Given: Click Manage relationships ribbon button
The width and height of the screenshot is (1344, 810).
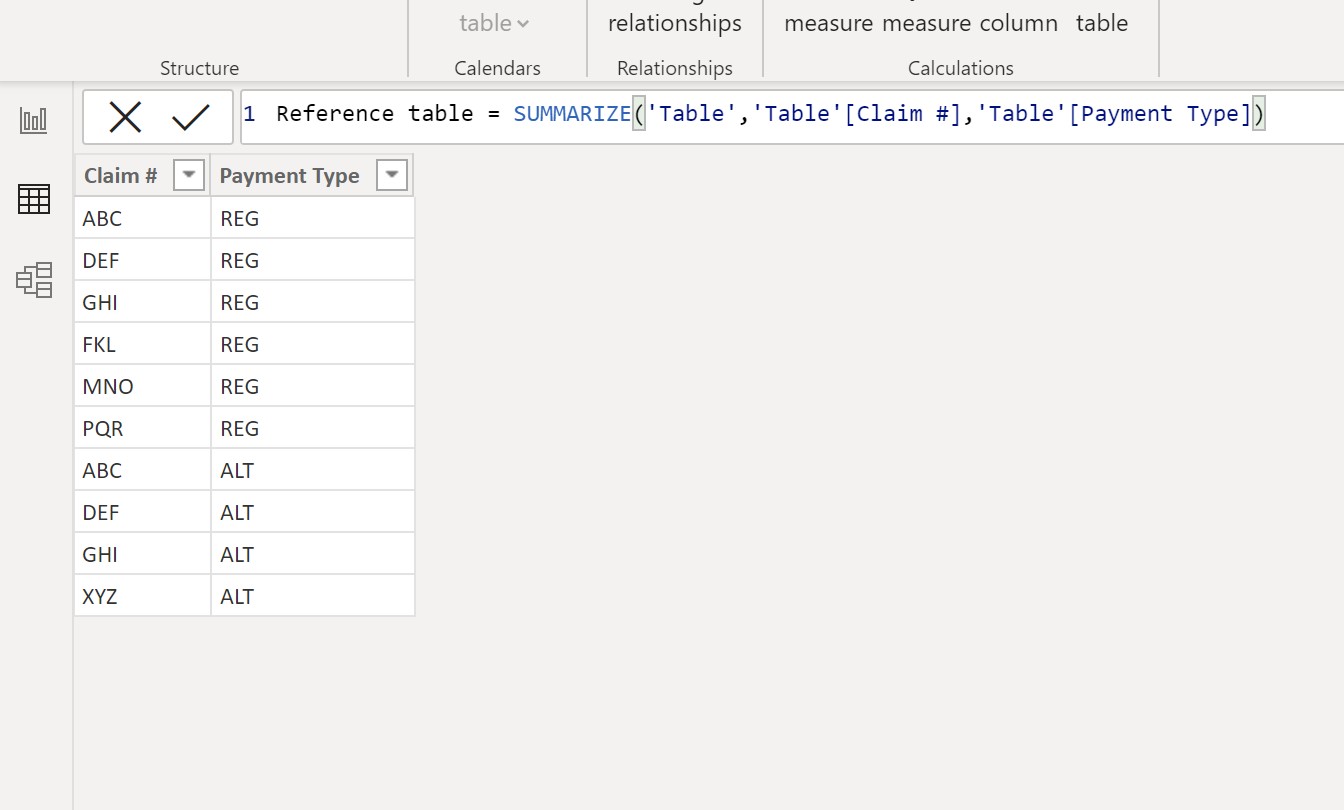Looking at the screenshot, I should tap(675, 23).
